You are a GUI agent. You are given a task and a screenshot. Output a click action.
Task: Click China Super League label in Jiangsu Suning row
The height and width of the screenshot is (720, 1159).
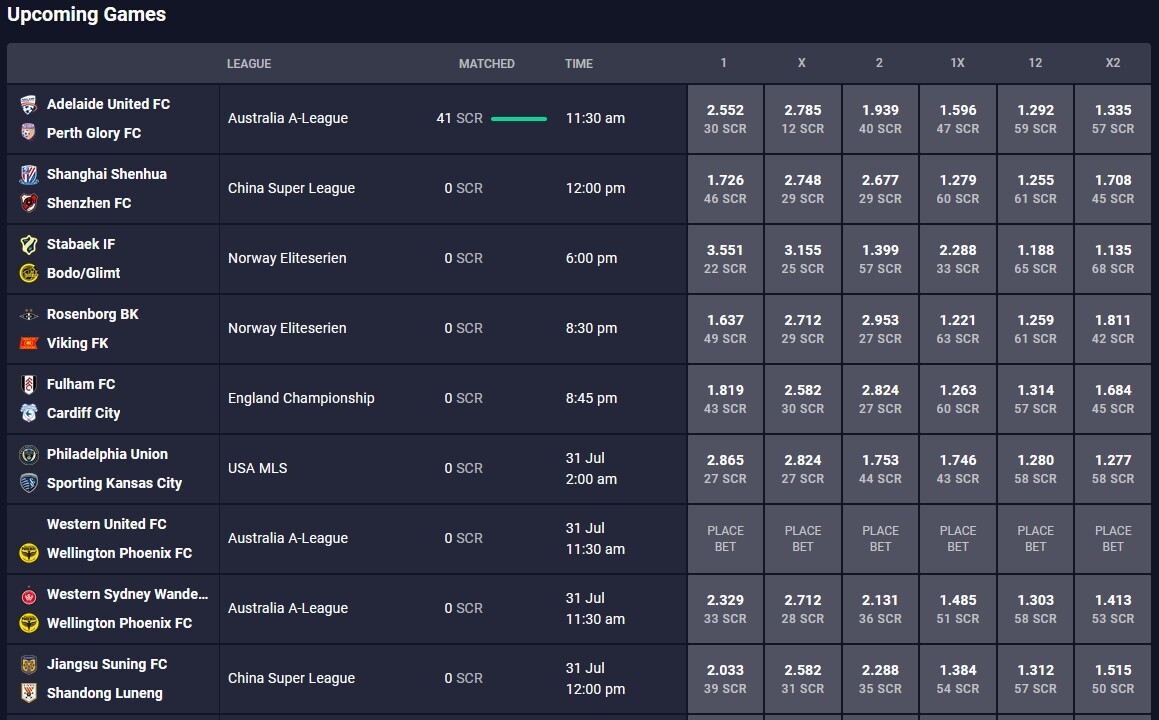point(291,679)
